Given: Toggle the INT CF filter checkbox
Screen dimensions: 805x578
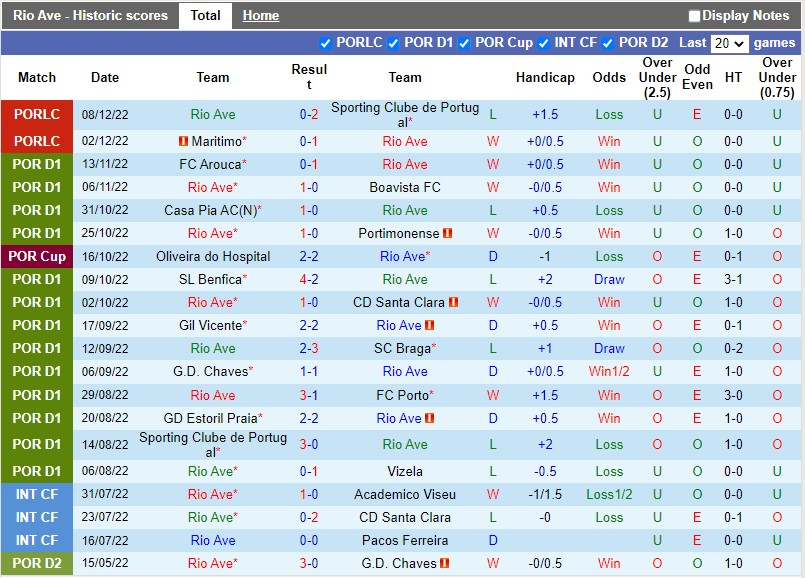Looking at the screenshot, I should [x=544, y=44].
